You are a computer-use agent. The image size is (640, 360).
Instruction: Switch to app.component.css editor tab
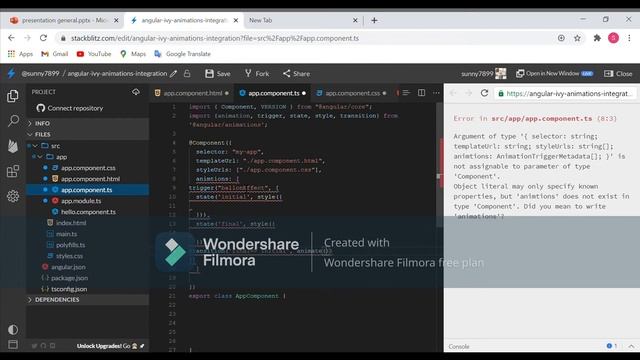351,93
